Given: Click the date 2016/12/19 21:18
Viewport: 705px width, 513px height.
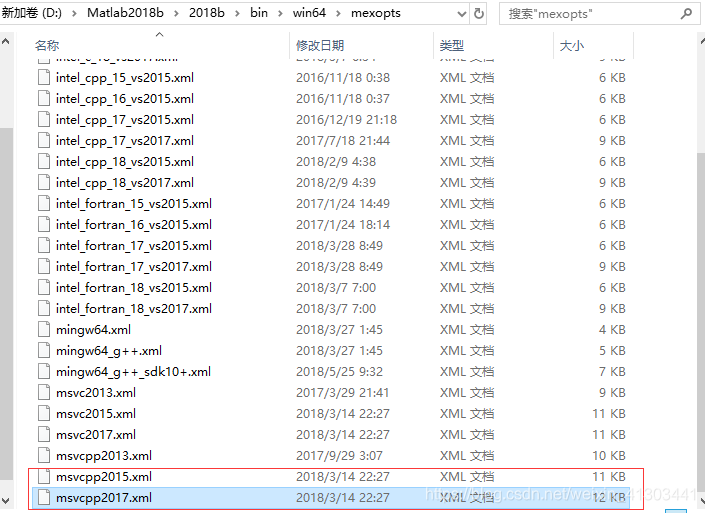Looking at the screenshot, I should (346, 120).
